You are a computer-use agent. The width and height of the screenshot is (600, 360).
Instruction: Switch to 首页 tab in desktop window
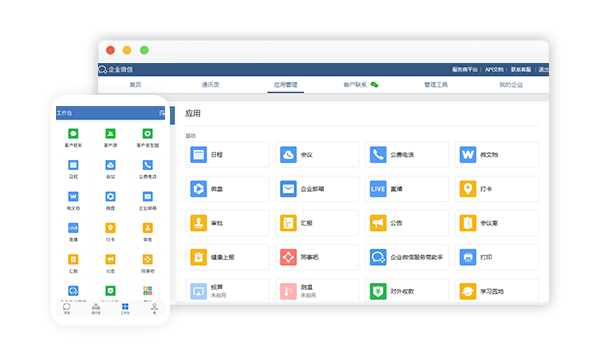(x=135, y=85)
